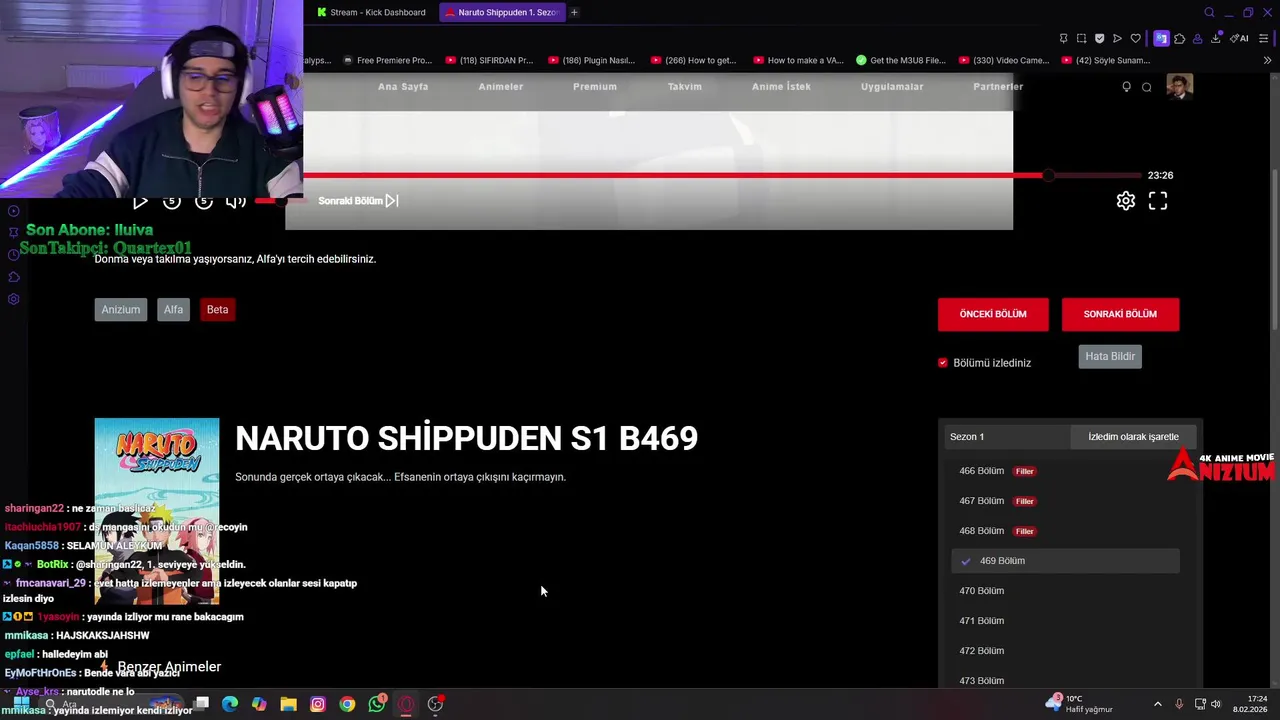Open the translate extension icon

tap(1161, 39)
